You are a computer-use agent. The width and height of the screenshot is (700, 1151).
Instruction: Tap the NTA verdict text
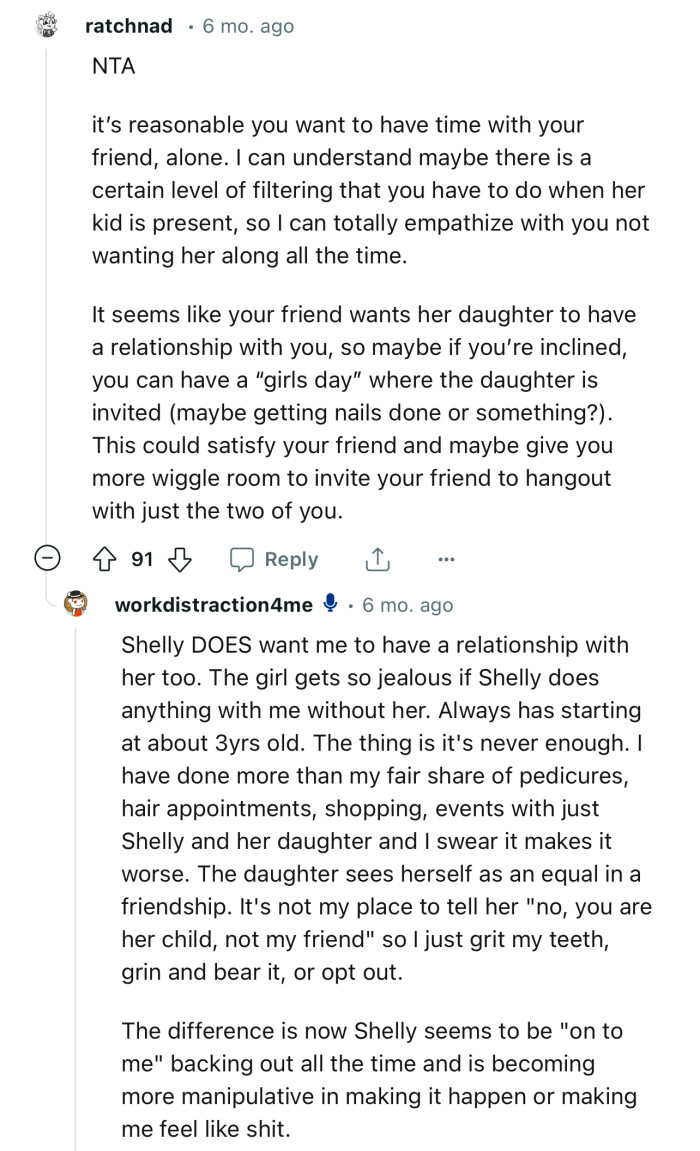[113, 70]
